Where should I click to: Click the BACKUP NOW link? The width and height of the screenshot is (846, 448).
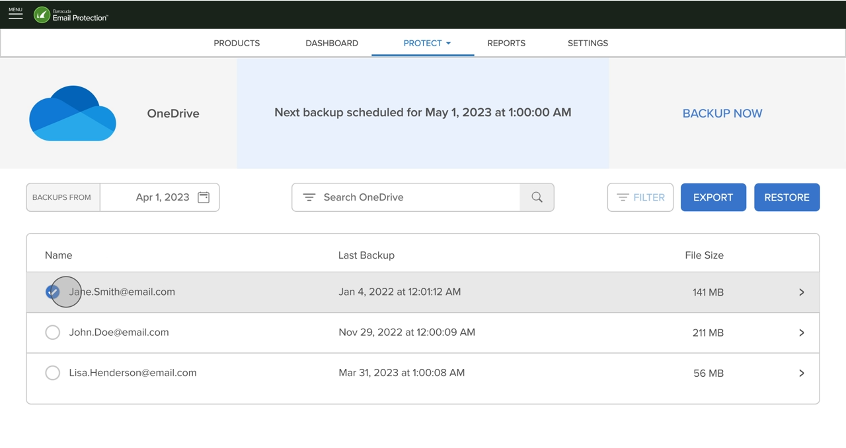[x=722, y=114]
